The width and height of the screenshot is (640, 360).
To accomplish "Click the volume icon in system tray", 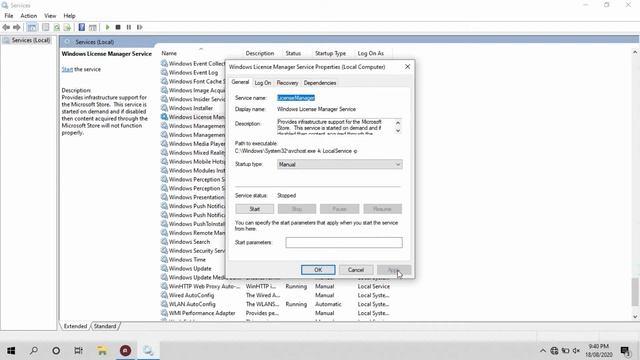I will [576, 351].
